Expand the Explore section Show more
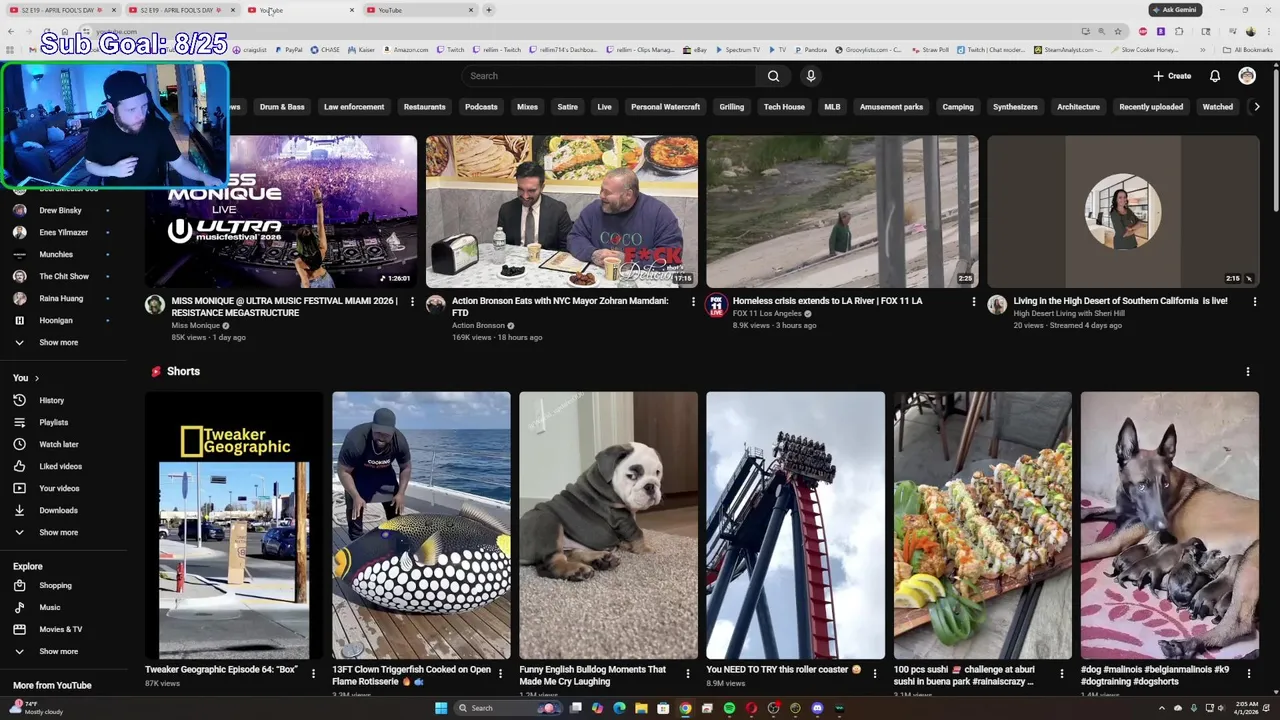Image resolution: width=1280 pixels, height=720 pixels. 60,651
